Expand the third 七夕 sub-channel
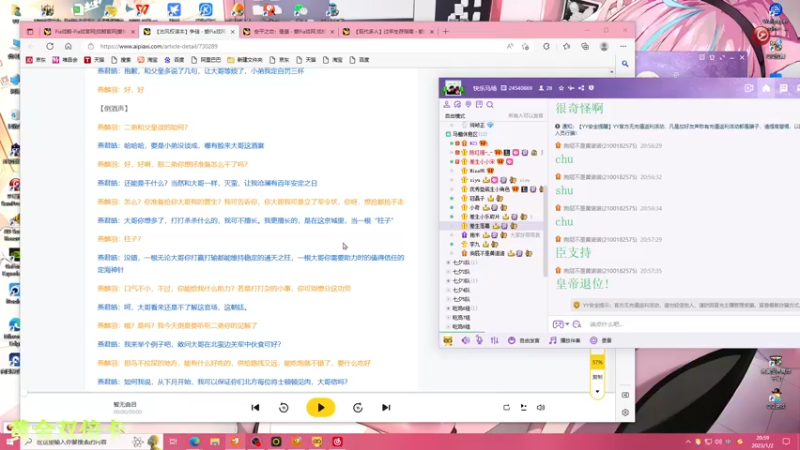 pyautogui.click(x=448, y=281)
